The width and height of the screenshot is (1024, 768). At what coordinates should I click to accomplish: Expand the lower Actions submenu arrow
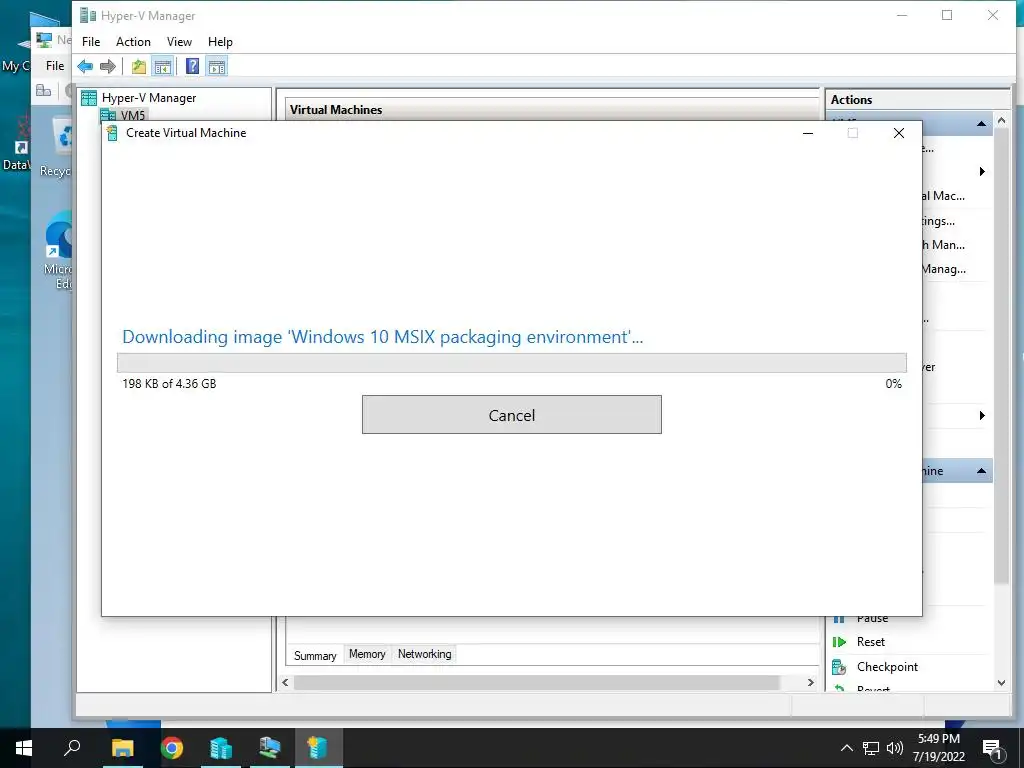982,415
